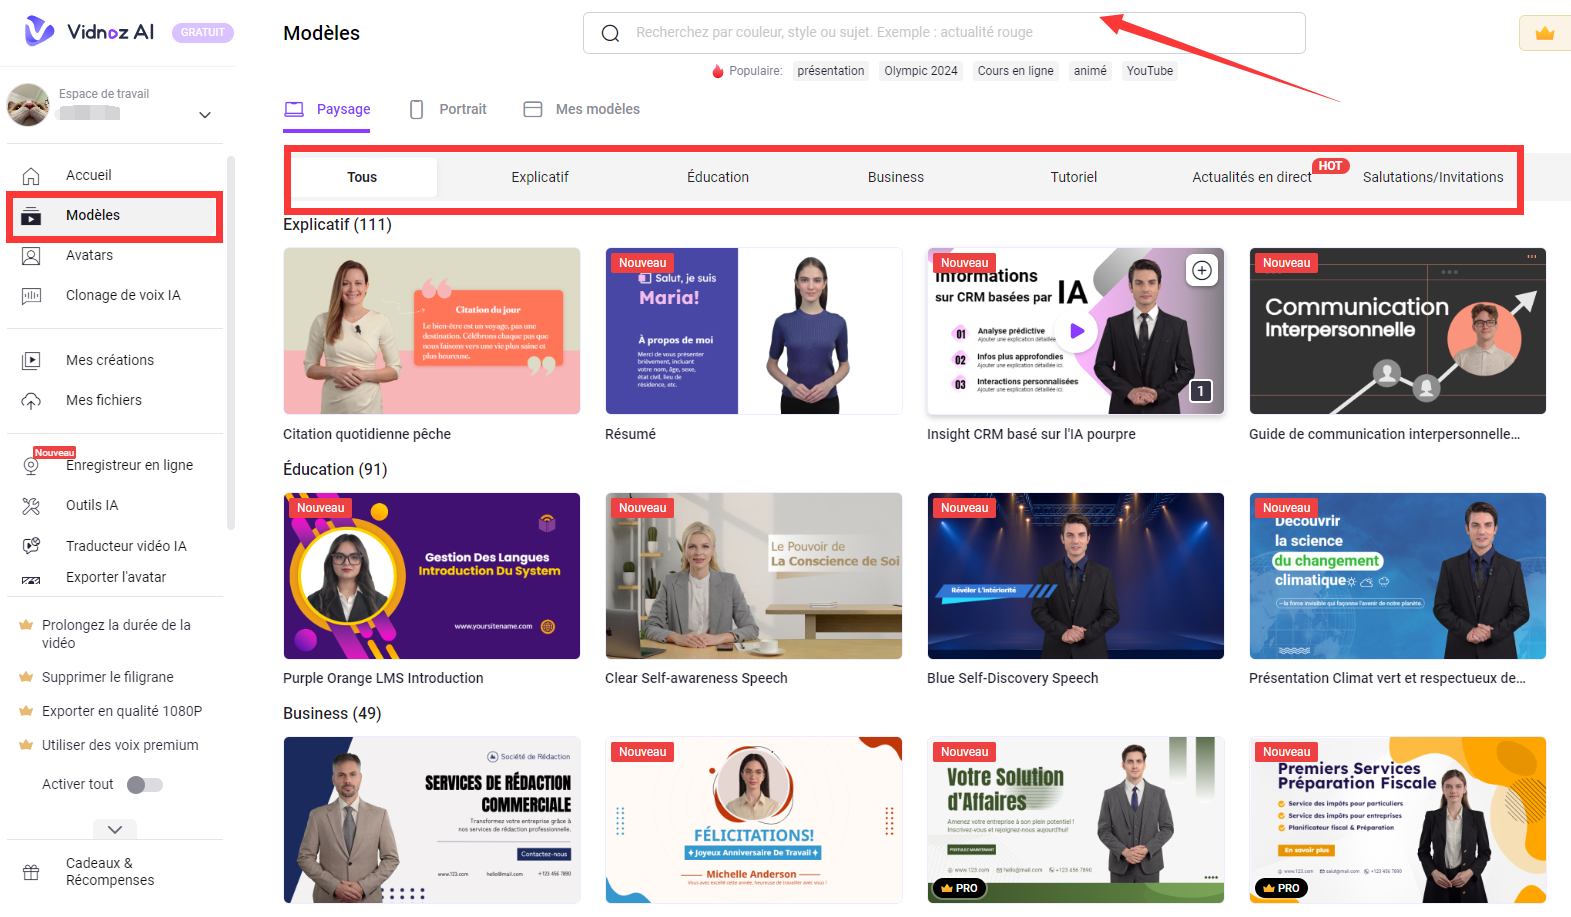Select the Éducation category filter
This screenshot has width=1571, height=917.
click(x=718, y=177)
